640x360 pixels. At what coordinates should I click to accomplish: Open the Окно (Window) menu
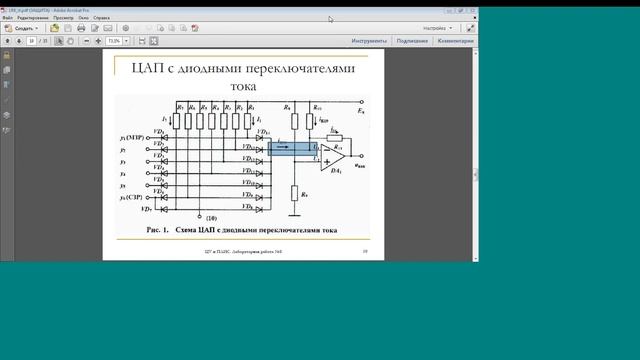[83, 18]
